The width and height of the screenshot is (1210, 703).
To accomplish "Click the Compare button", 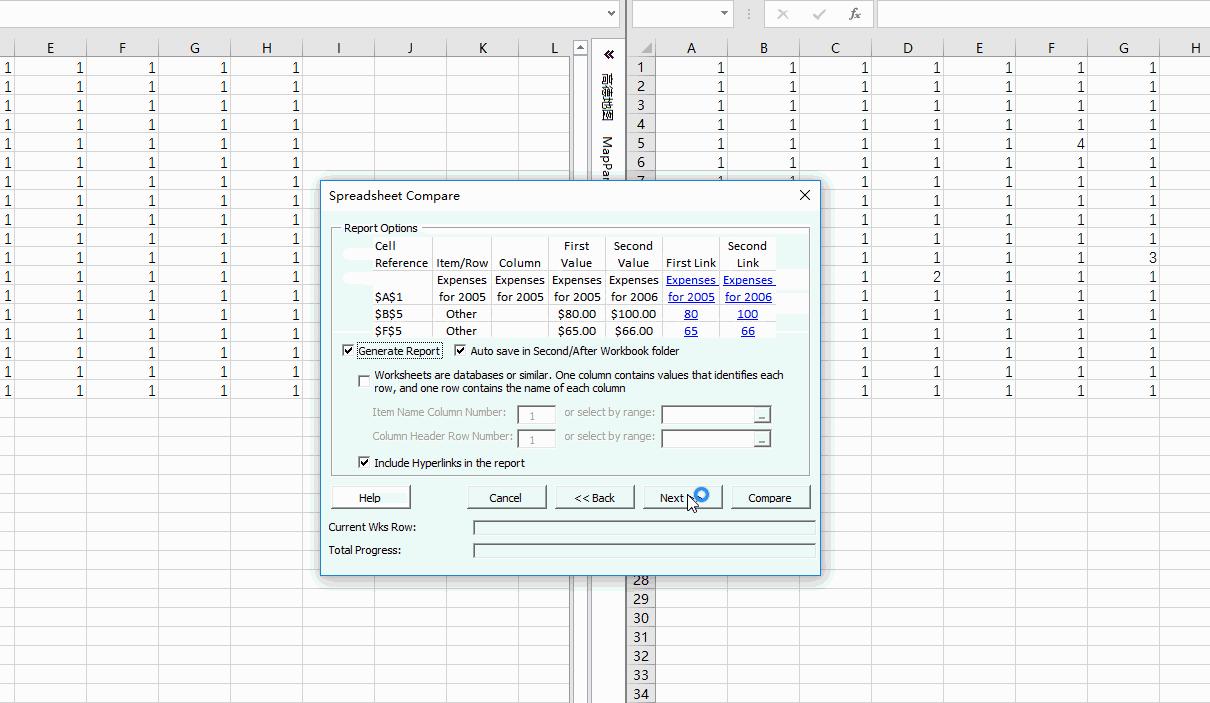I will coord(770,498).
